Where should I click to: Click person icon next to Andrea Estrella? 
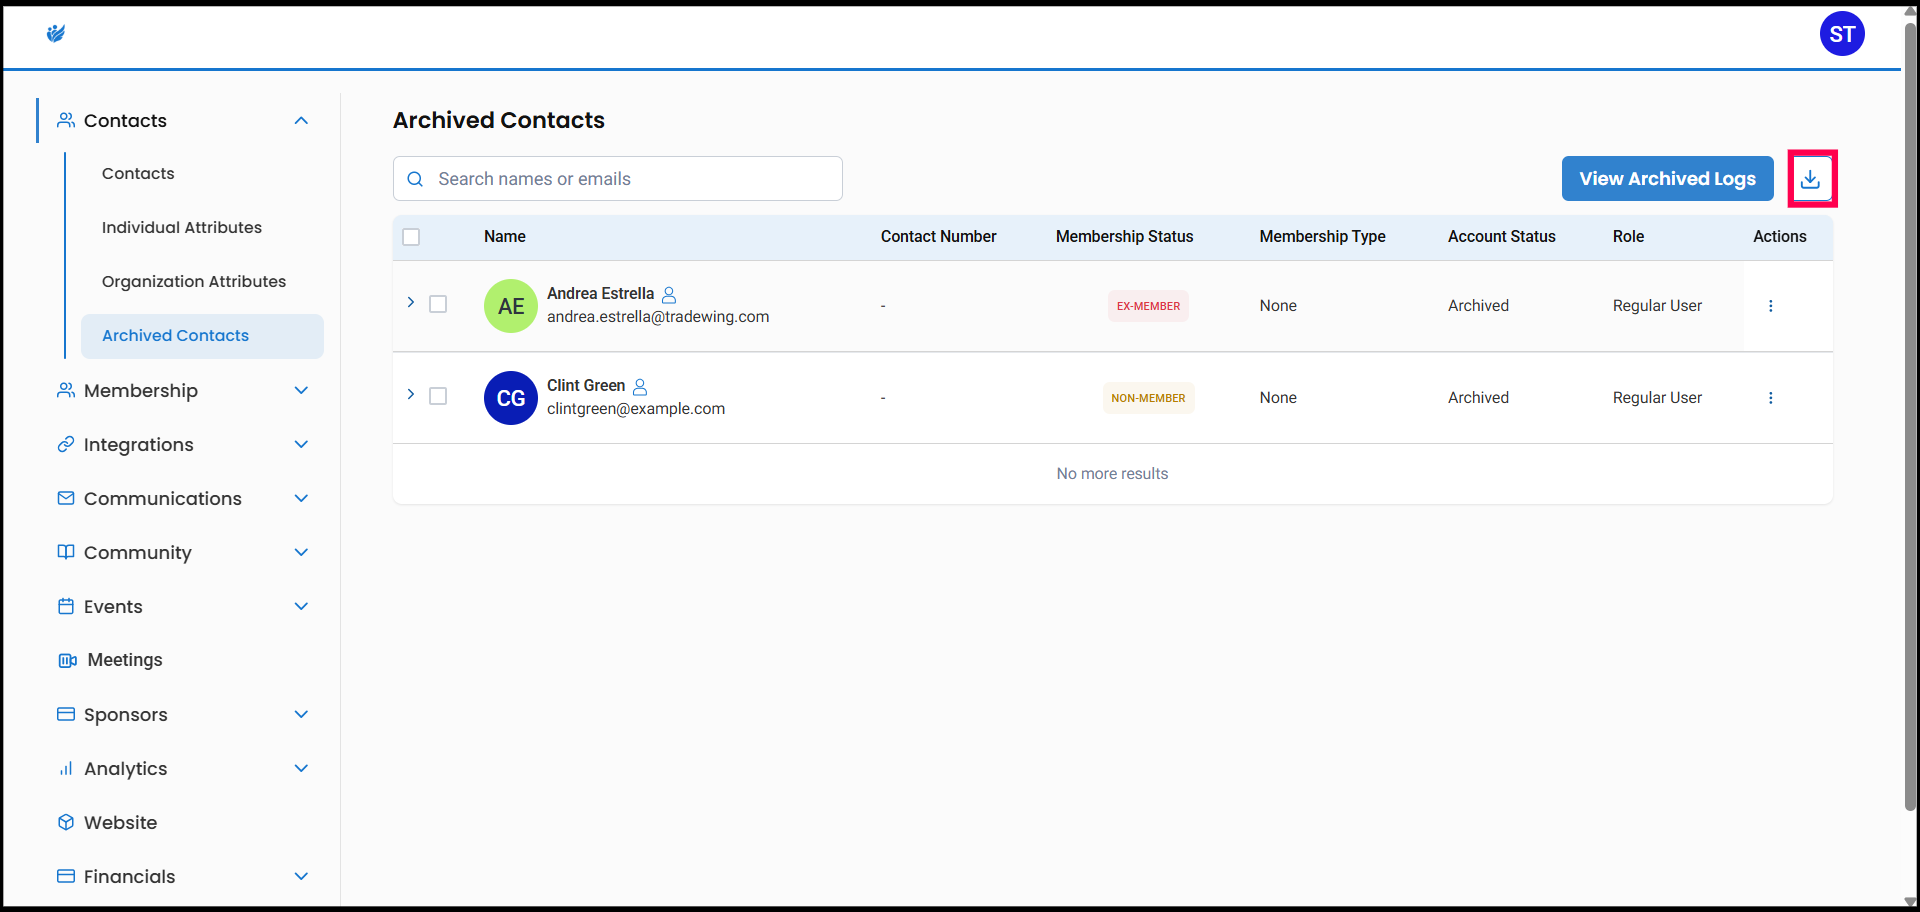point(669,294)
